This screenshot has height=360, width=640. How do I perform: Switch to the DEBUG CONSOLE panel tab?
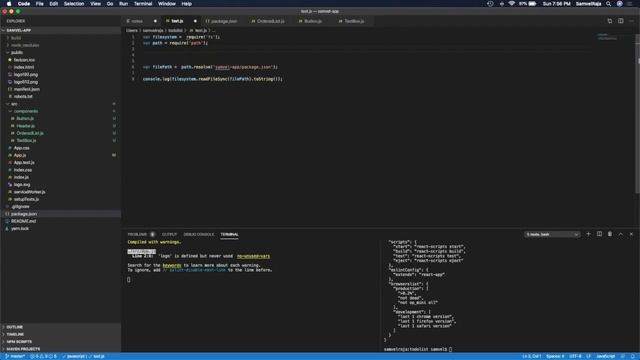pos(199,234)
